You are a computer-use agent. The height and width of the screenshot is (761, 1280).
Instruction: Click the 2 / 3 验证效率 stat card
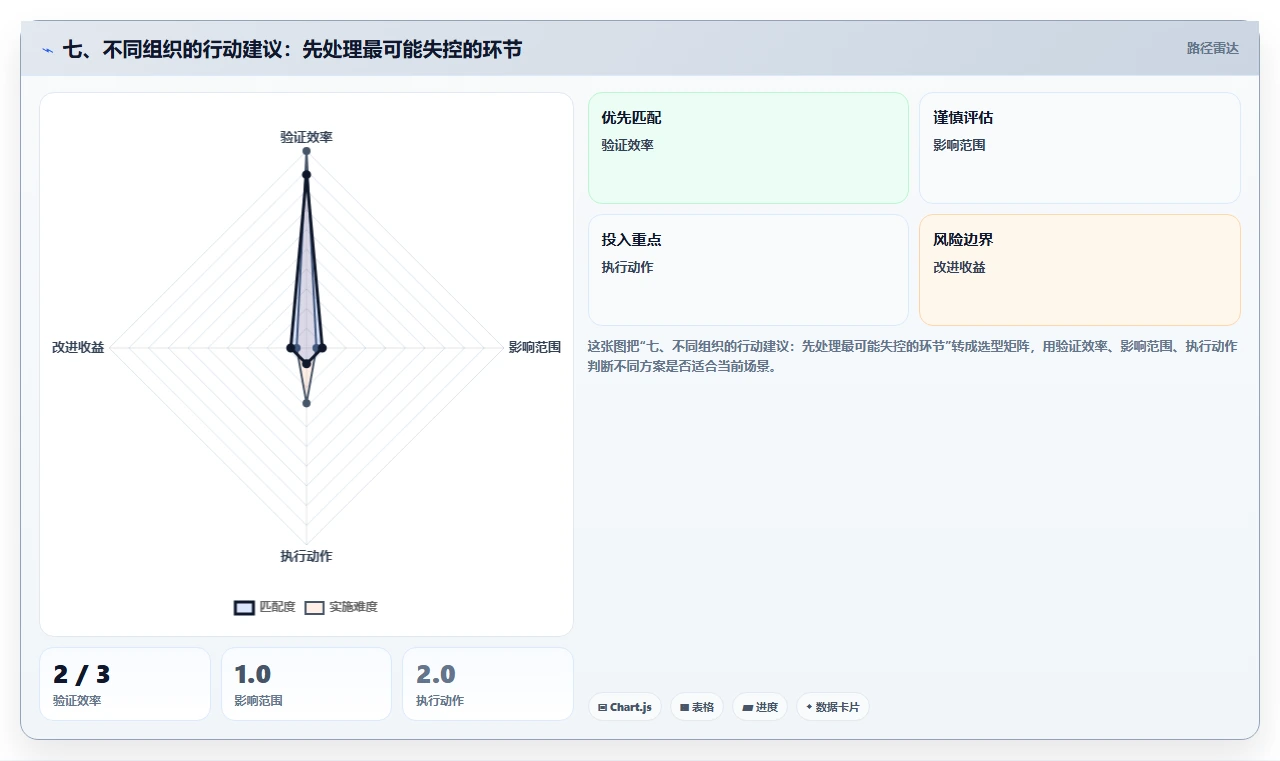pos(125,684)
